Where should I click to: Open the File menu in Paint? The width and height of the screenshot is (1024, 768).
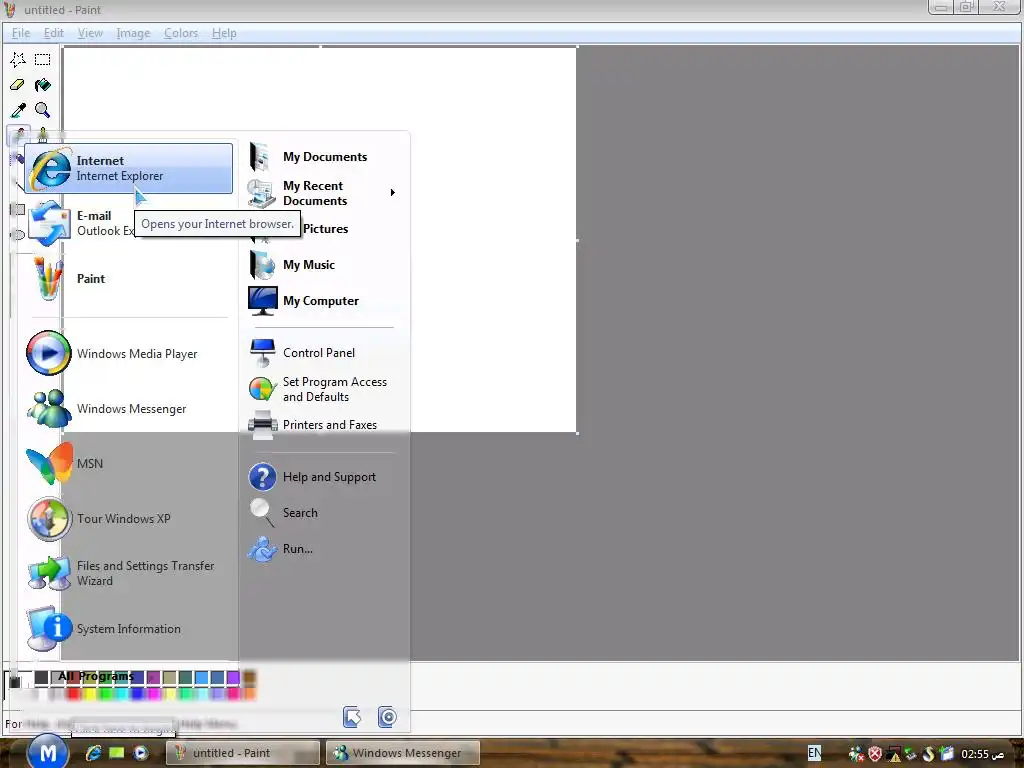[x=21, y=33]
